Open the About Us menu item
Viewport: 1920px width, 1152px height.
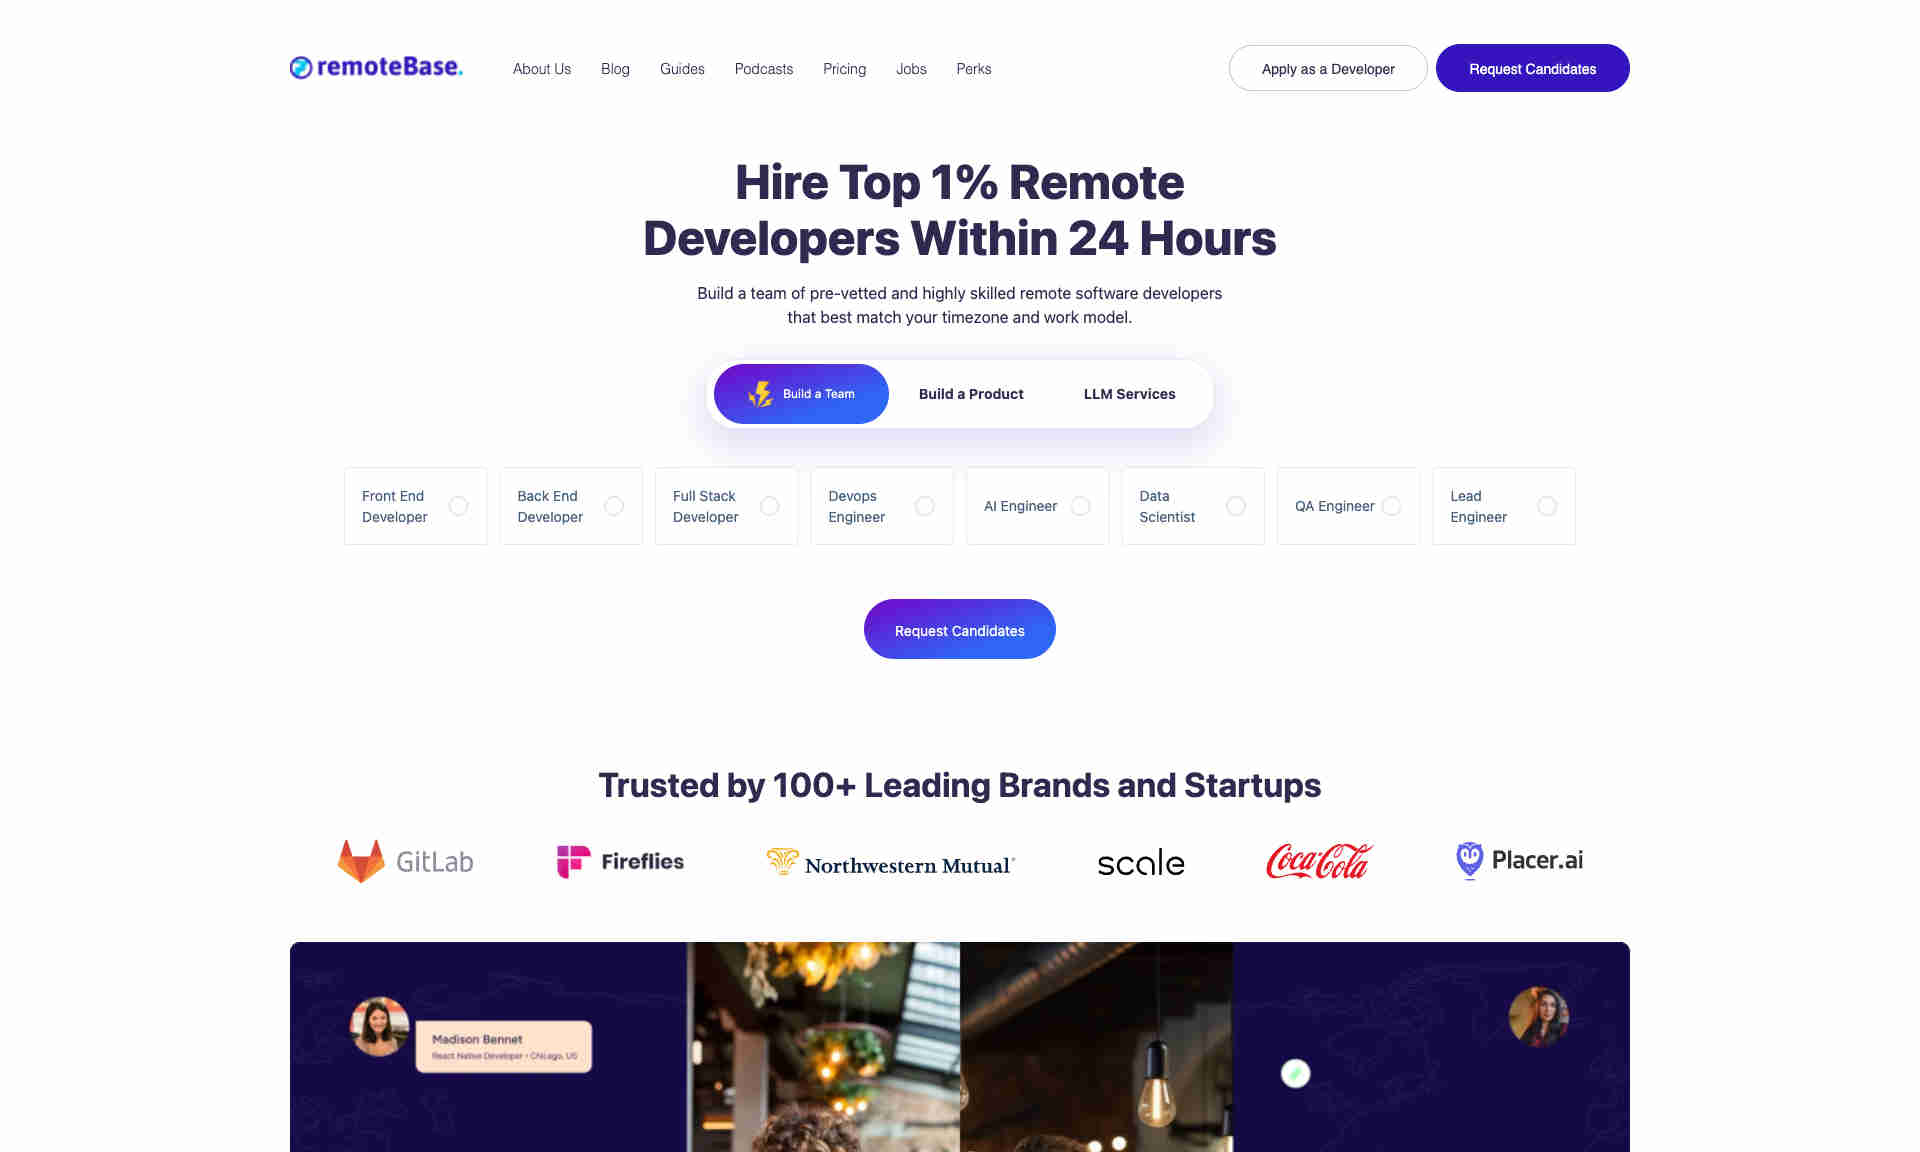tap(542, 67)
